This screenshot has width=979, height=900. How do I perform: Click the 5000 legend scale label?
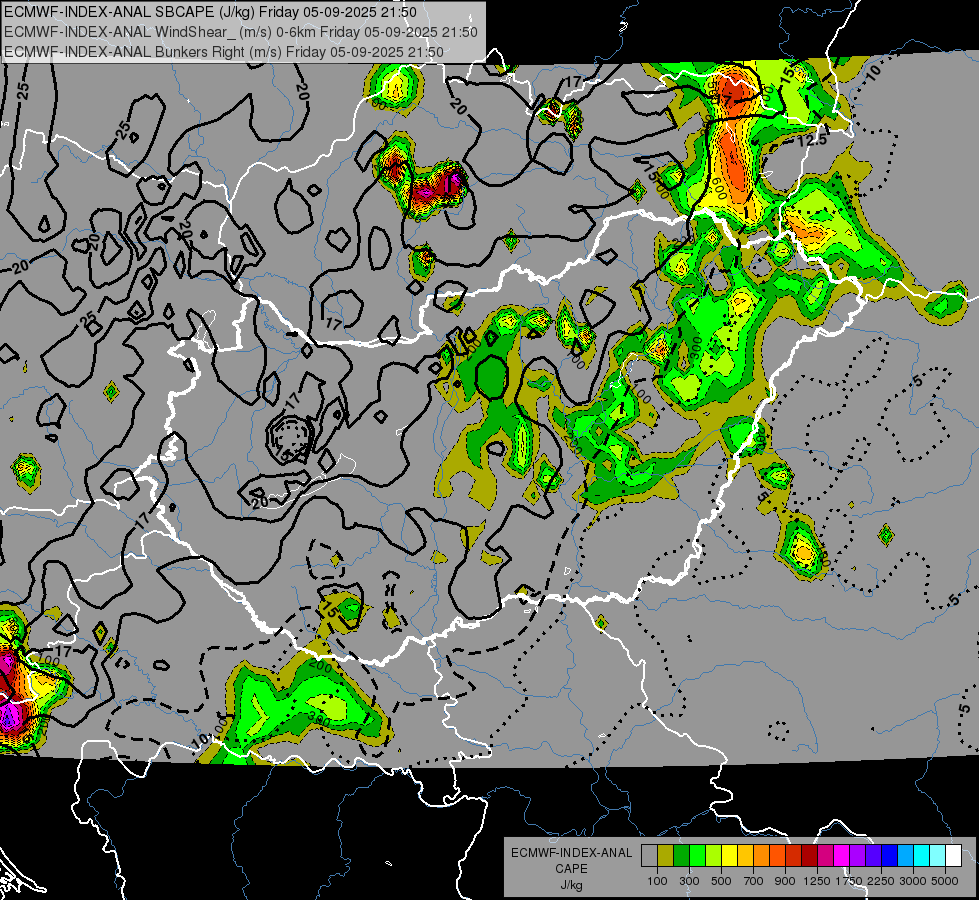[x=945, y=881]
